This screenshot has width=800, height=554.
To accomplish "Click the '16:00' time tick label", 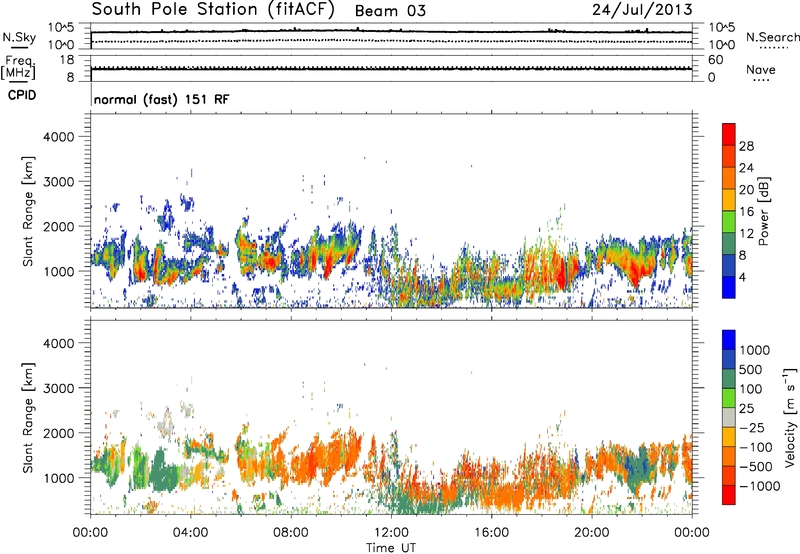I will pyautogui.click(x=491, y=533).
